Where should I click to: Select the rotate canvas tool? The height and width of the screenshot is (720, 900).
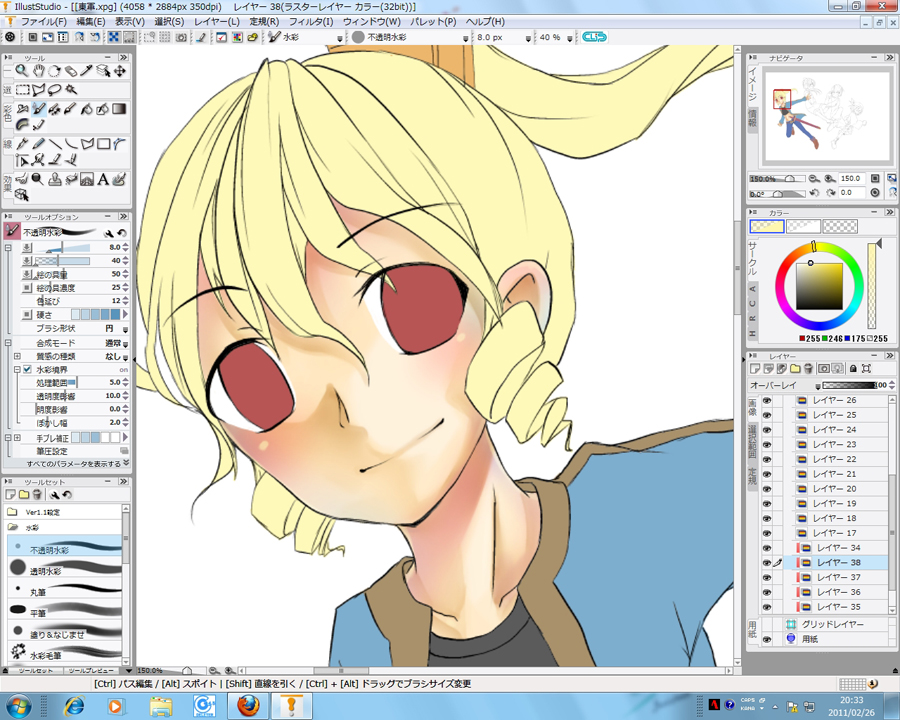pyautogui.click(x=54, y=71)
